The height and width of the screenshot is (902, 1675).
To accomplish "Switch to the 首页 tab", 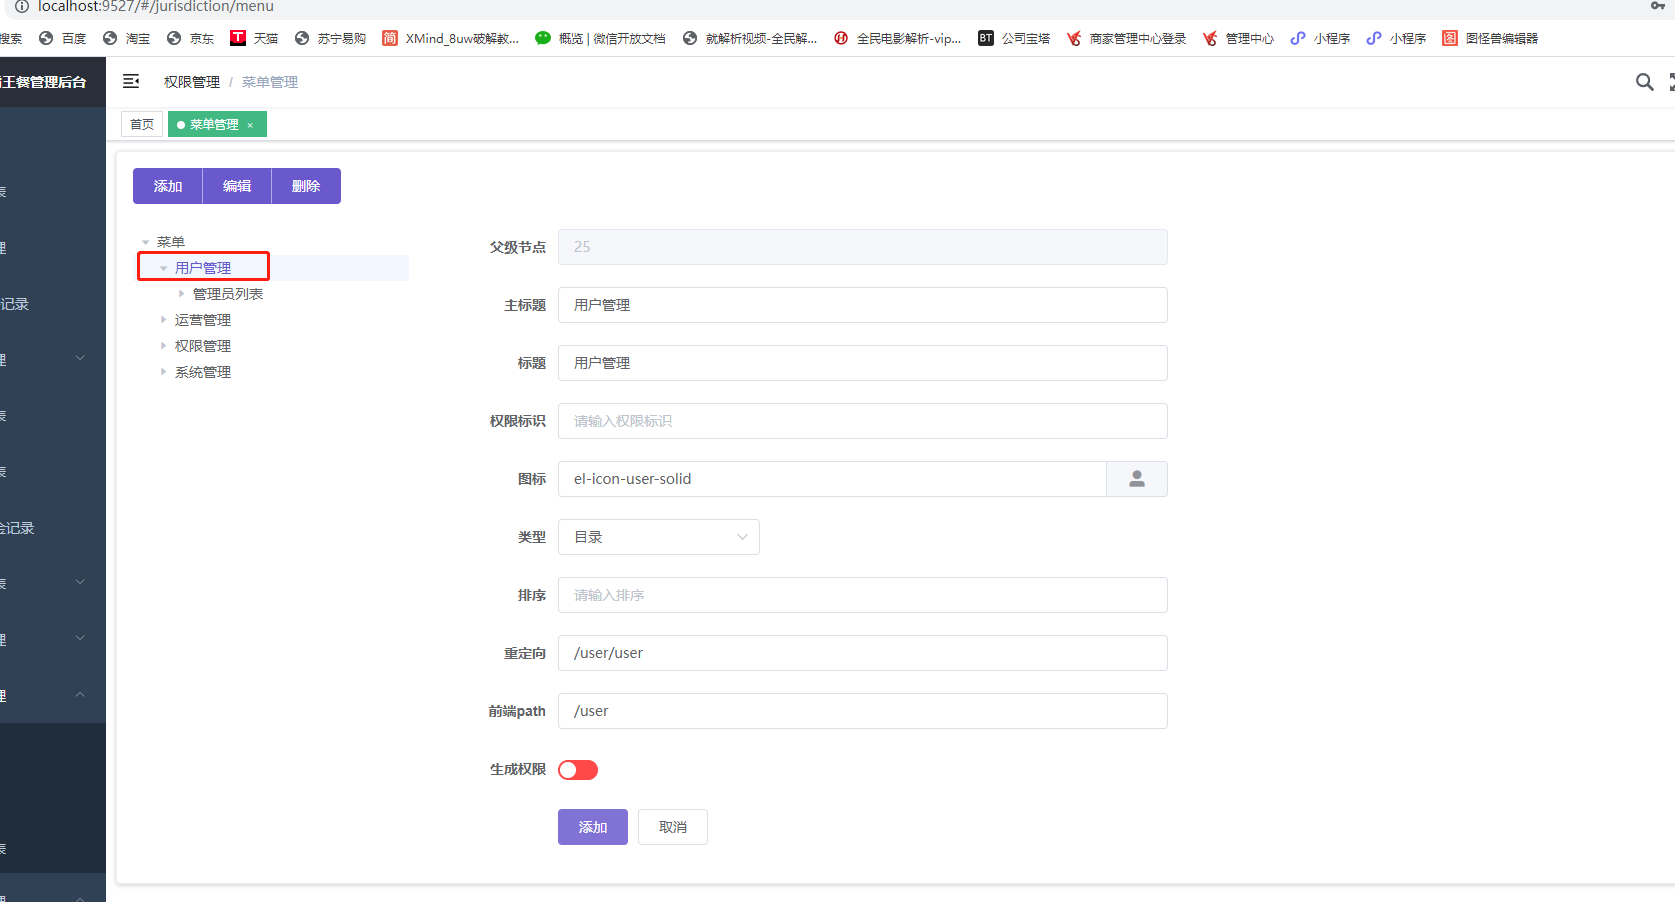I will (142, 125).
